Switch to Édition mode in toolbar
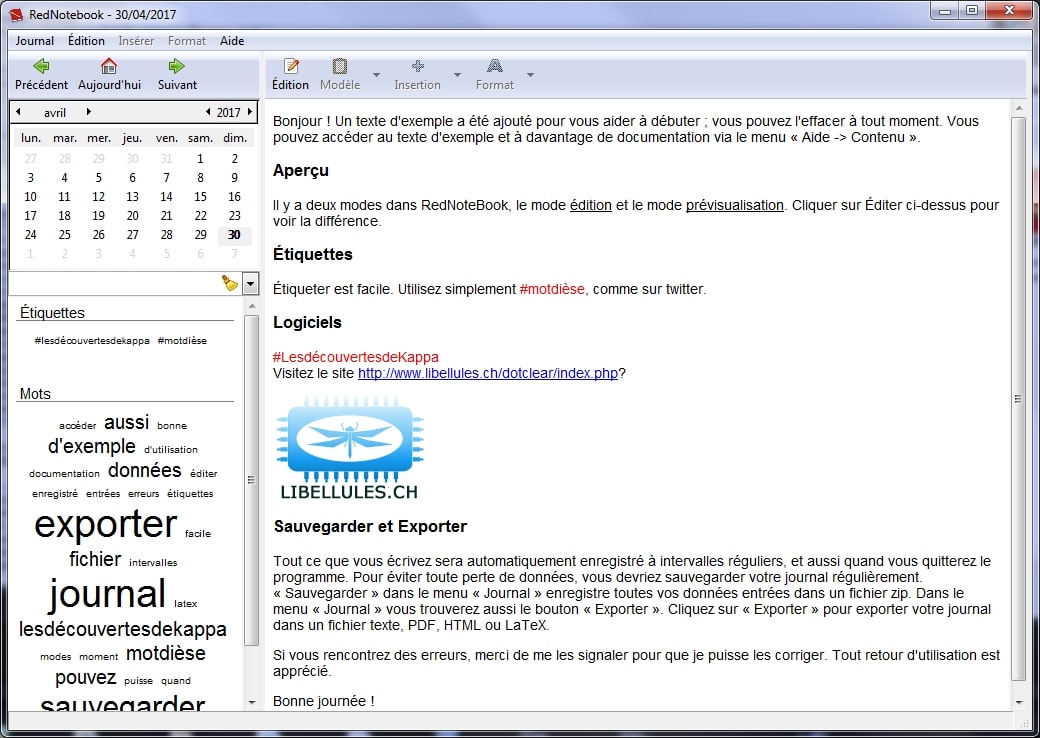The image size is (1040, 738). coord(291,74)
